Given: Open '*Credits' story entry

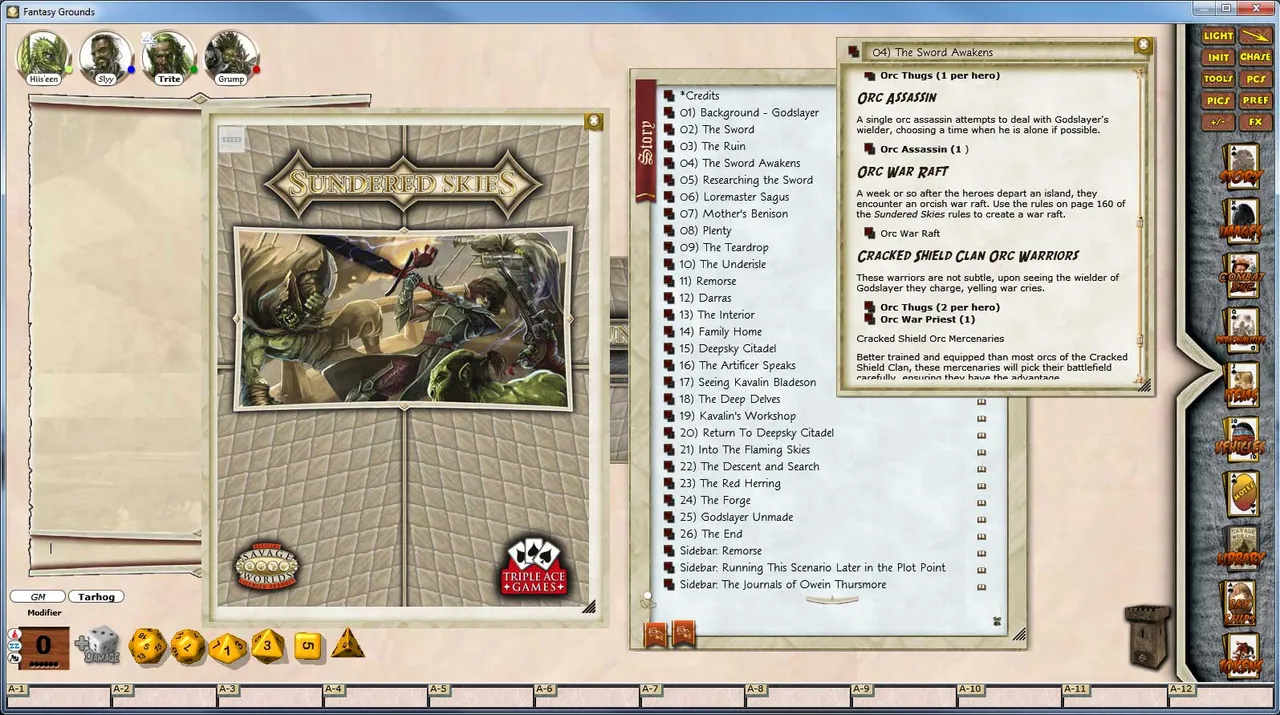Looking at the screenshot, I should [699, 96].
